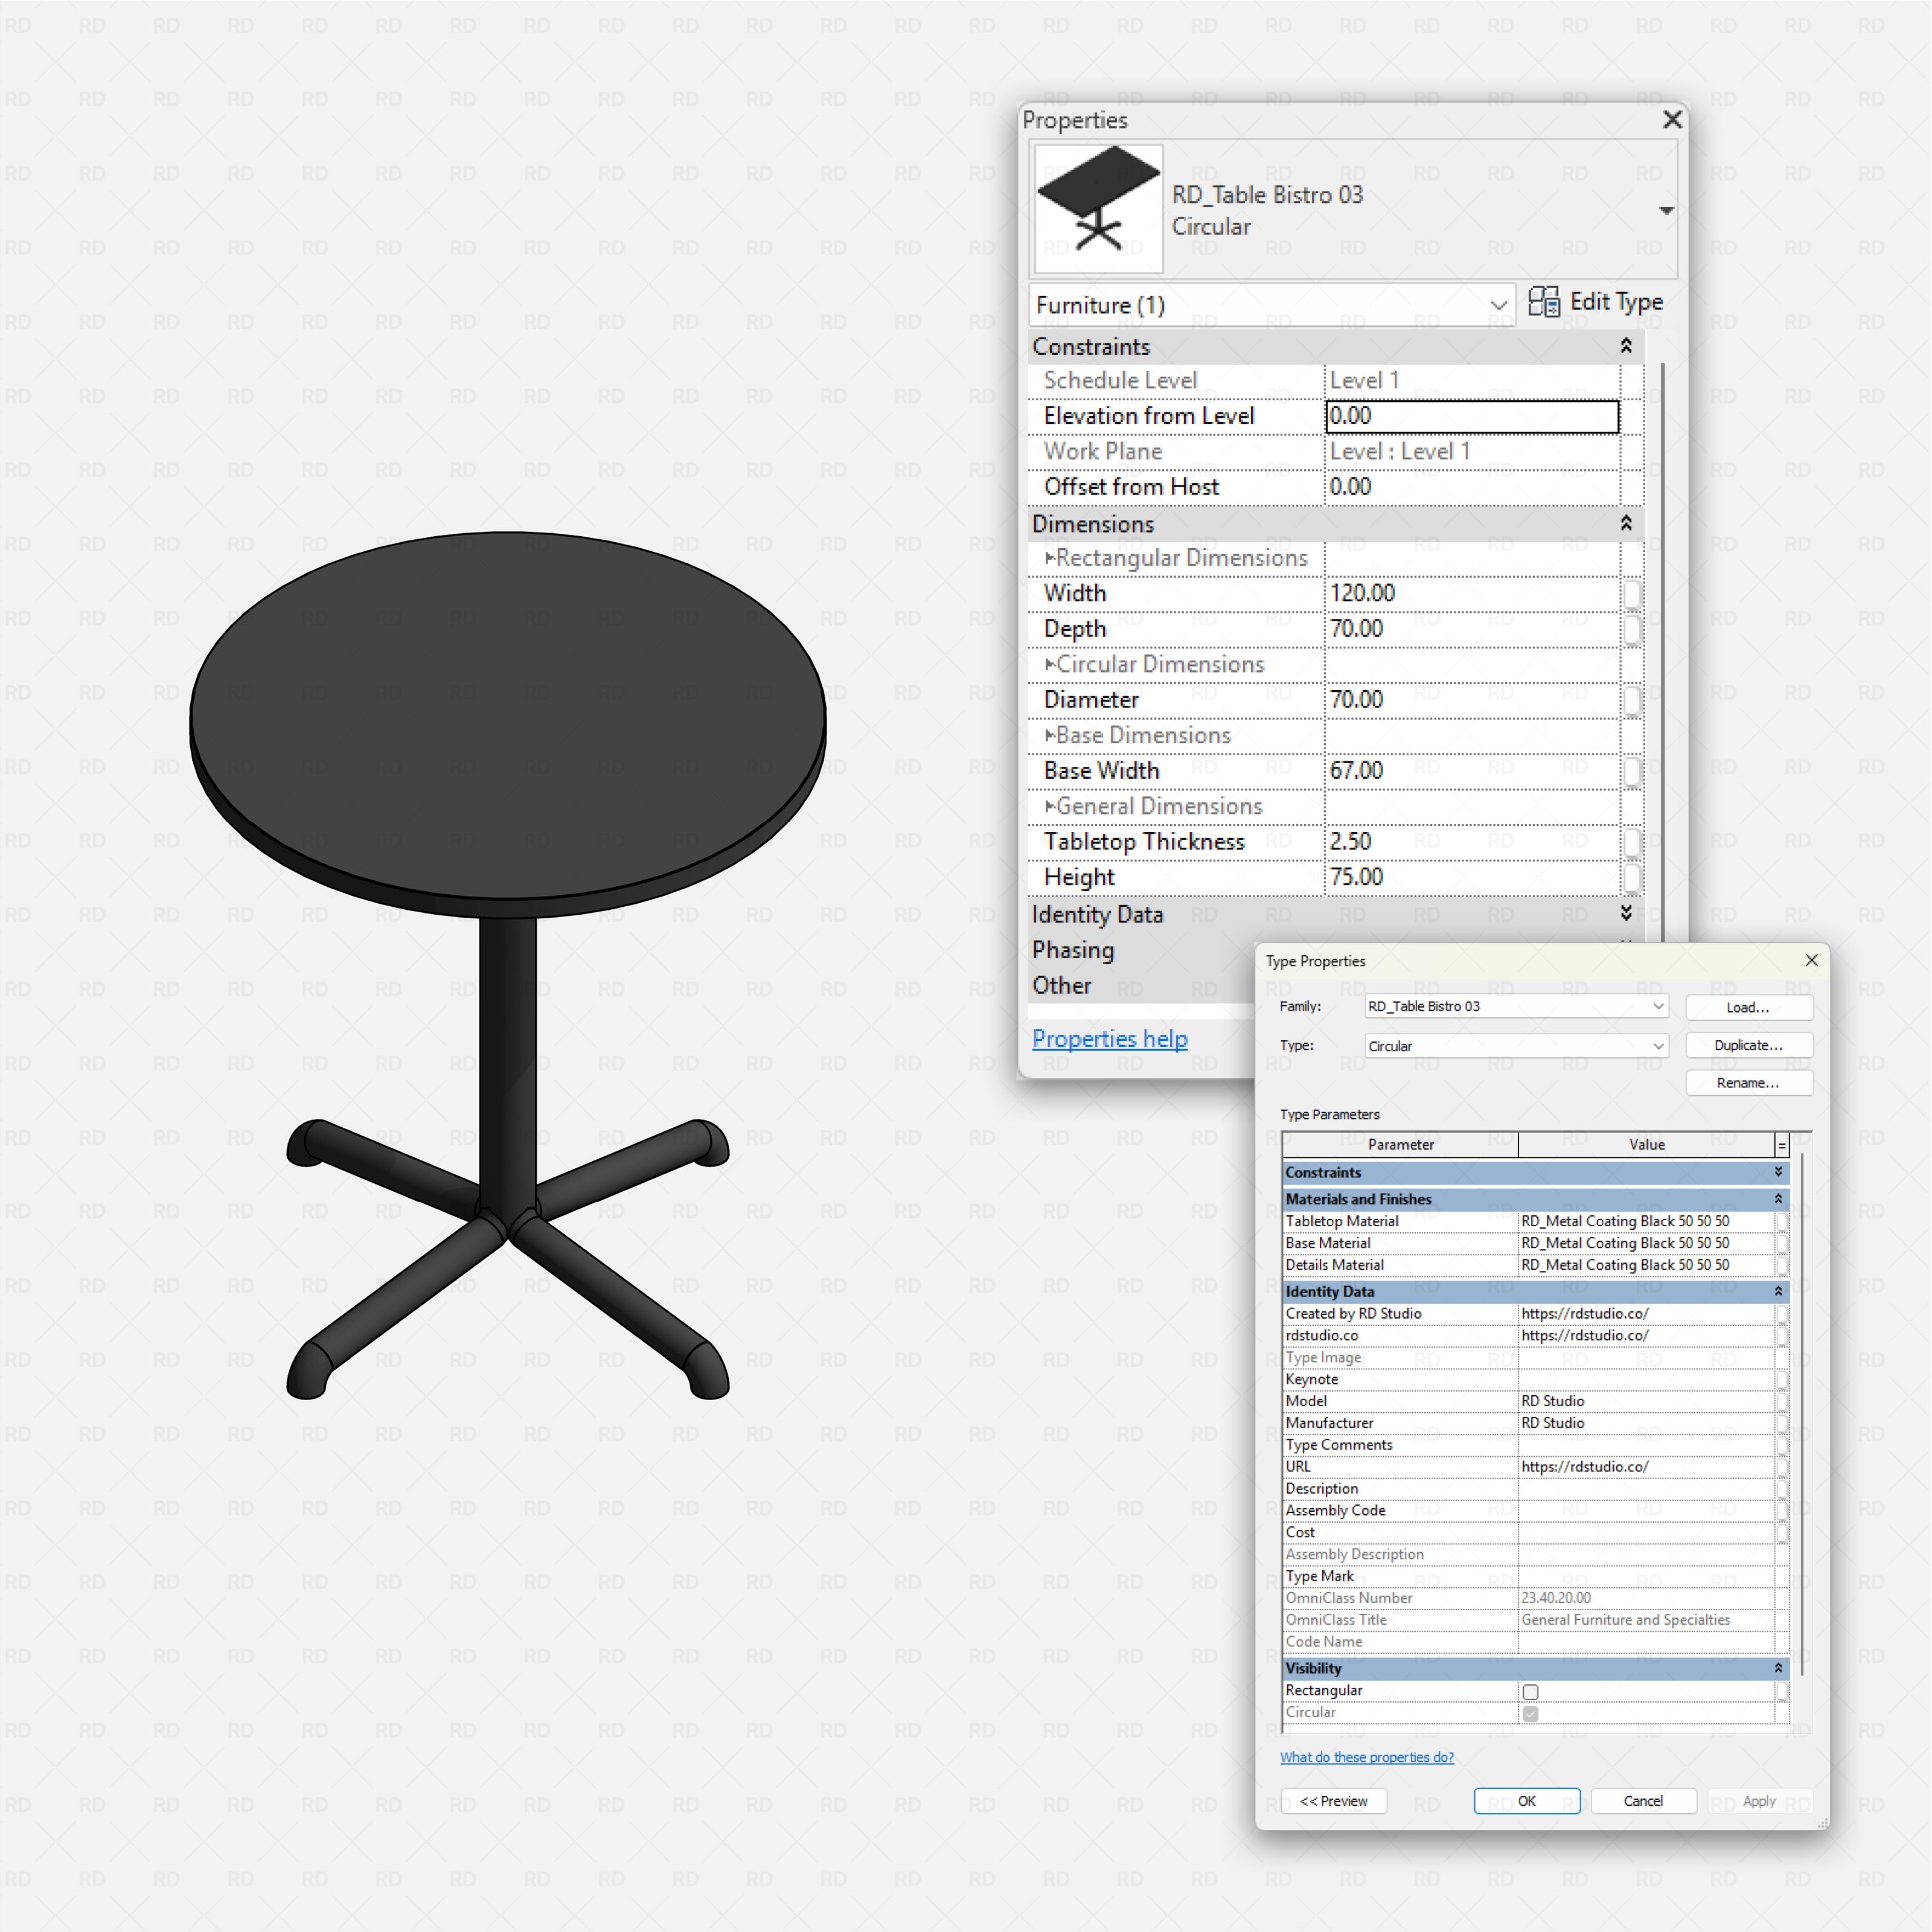Click the Base Width value 67.00
The width and height of the screenshot is (1932, 1932).
(x=1472, y=771)
